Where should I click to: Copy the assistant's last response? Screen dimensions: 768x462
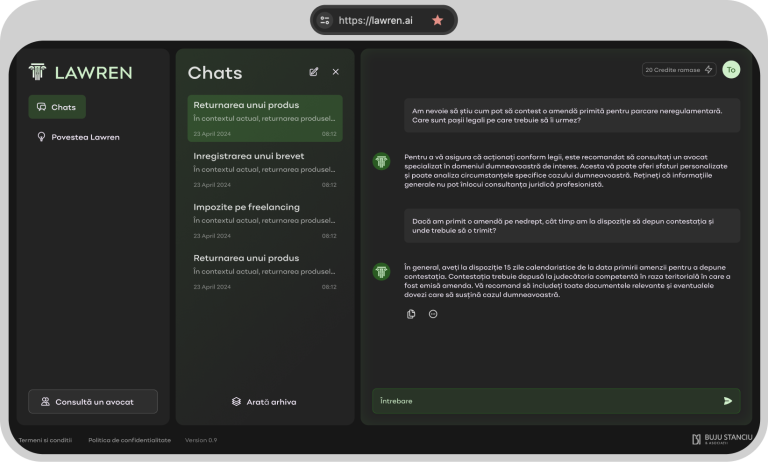(x=411, y=314)
